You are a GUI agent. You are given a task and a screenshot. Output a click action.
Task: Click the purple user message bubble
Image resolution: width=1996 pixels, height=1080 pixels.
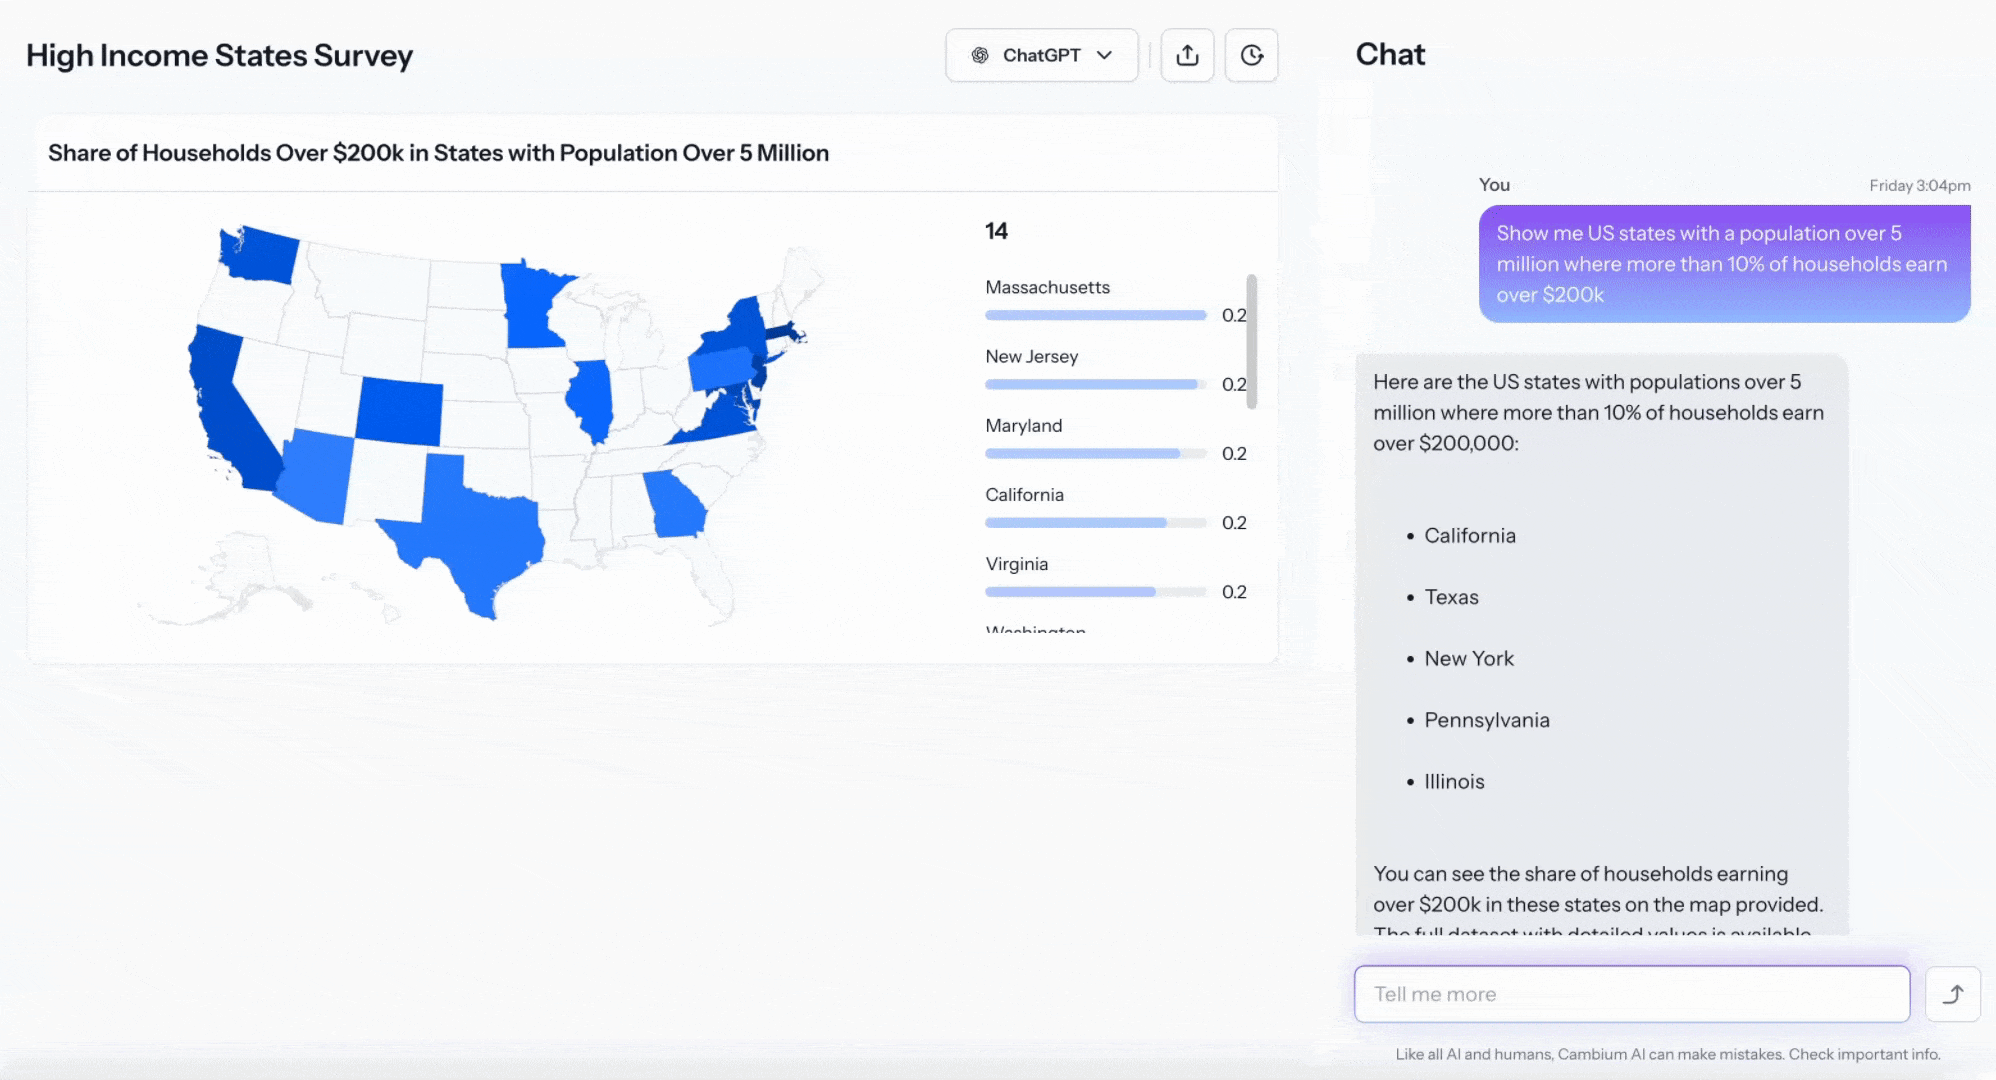point(1724,264)
